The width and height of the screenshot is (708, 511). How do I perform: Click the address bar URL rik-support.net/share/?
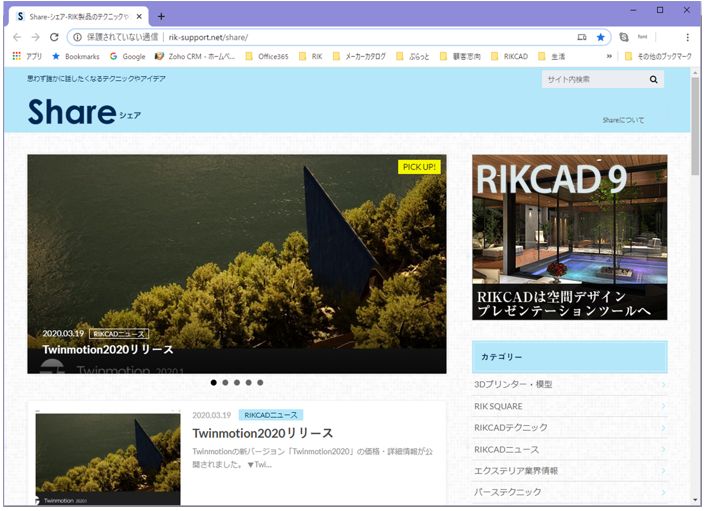208,37
